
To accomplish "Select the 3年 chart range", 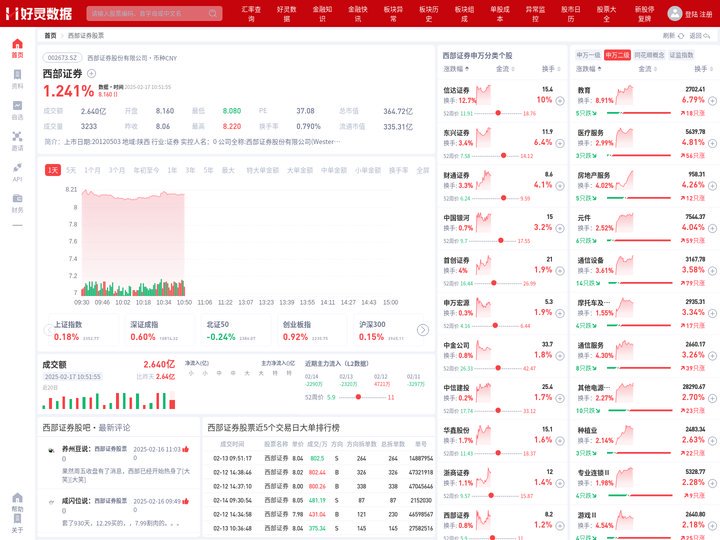I will pyautogui.click(x=190, y=170).
